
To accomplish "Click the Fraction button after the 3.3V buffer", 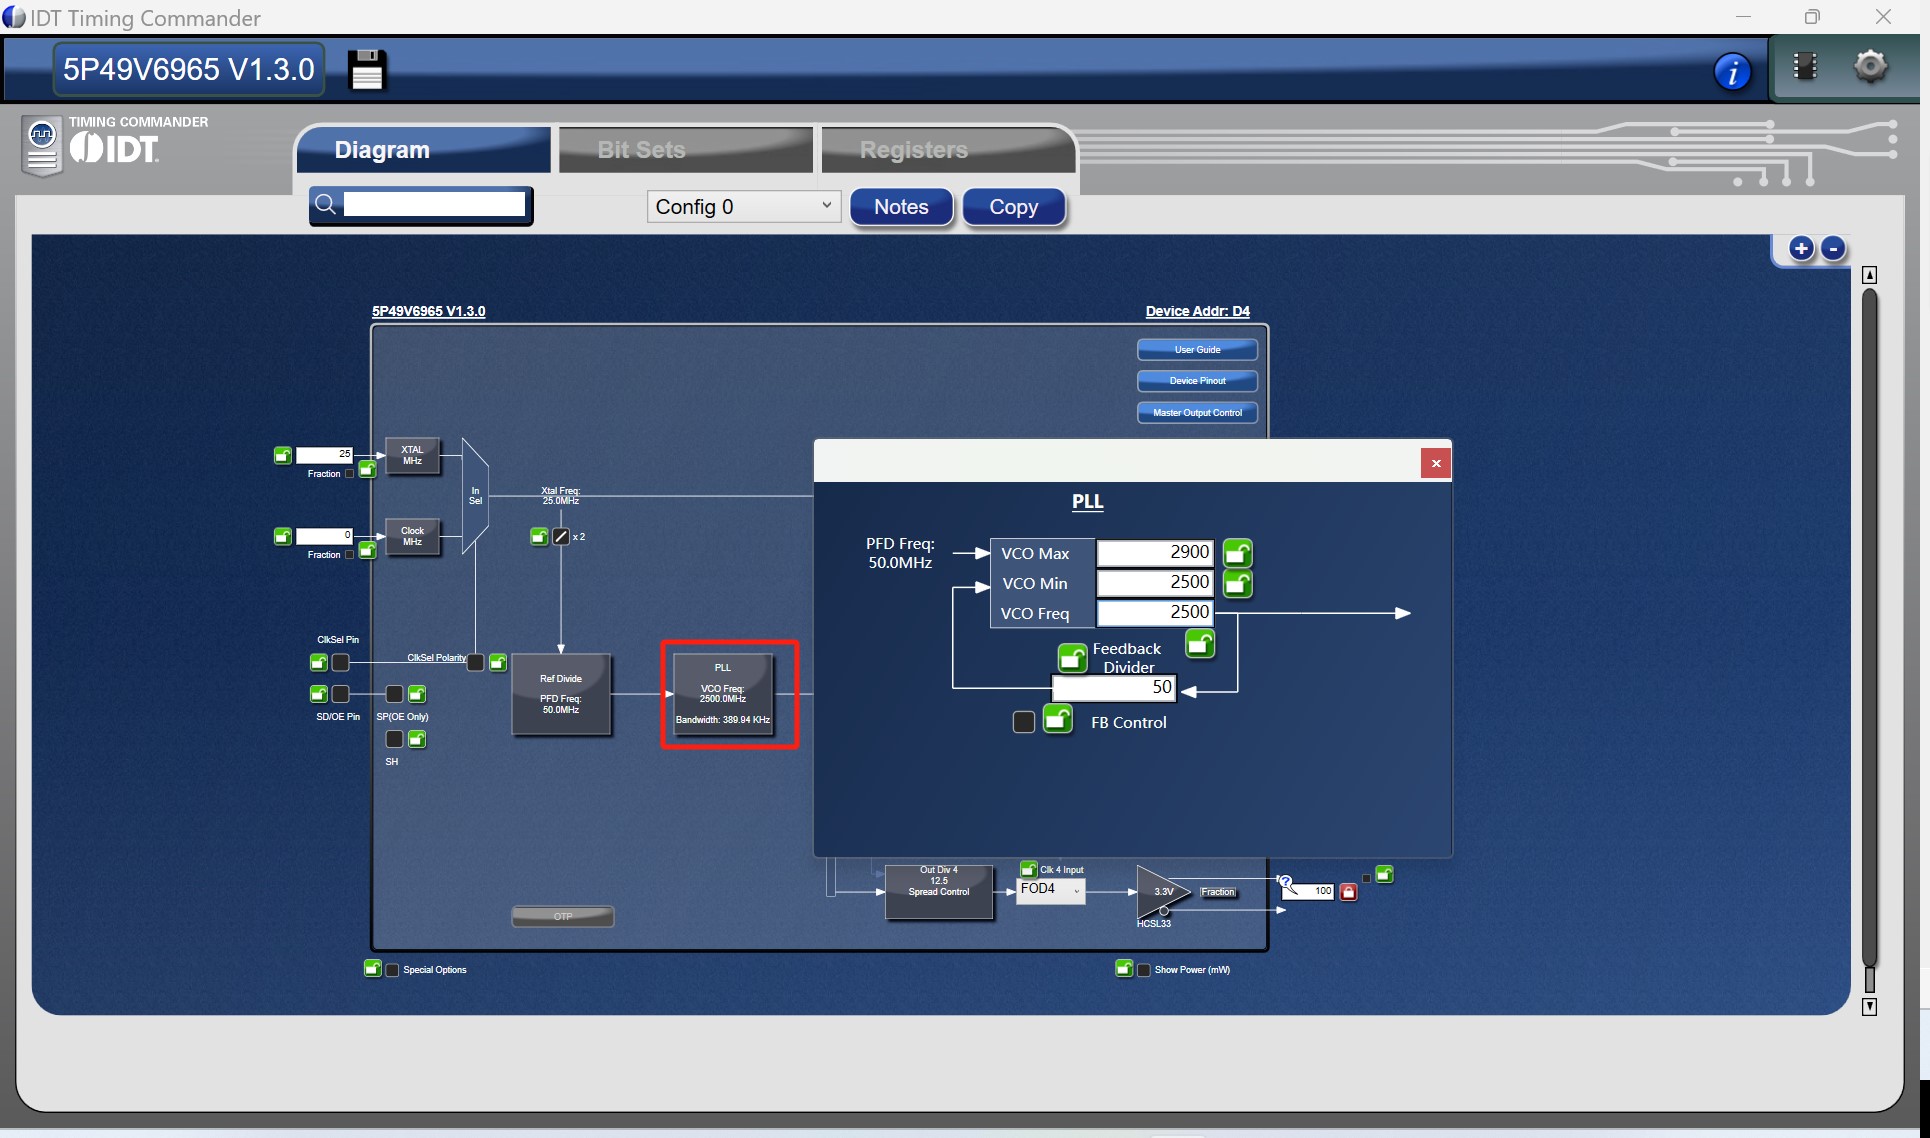I will pyautogui.click(x=1217, y=892).
